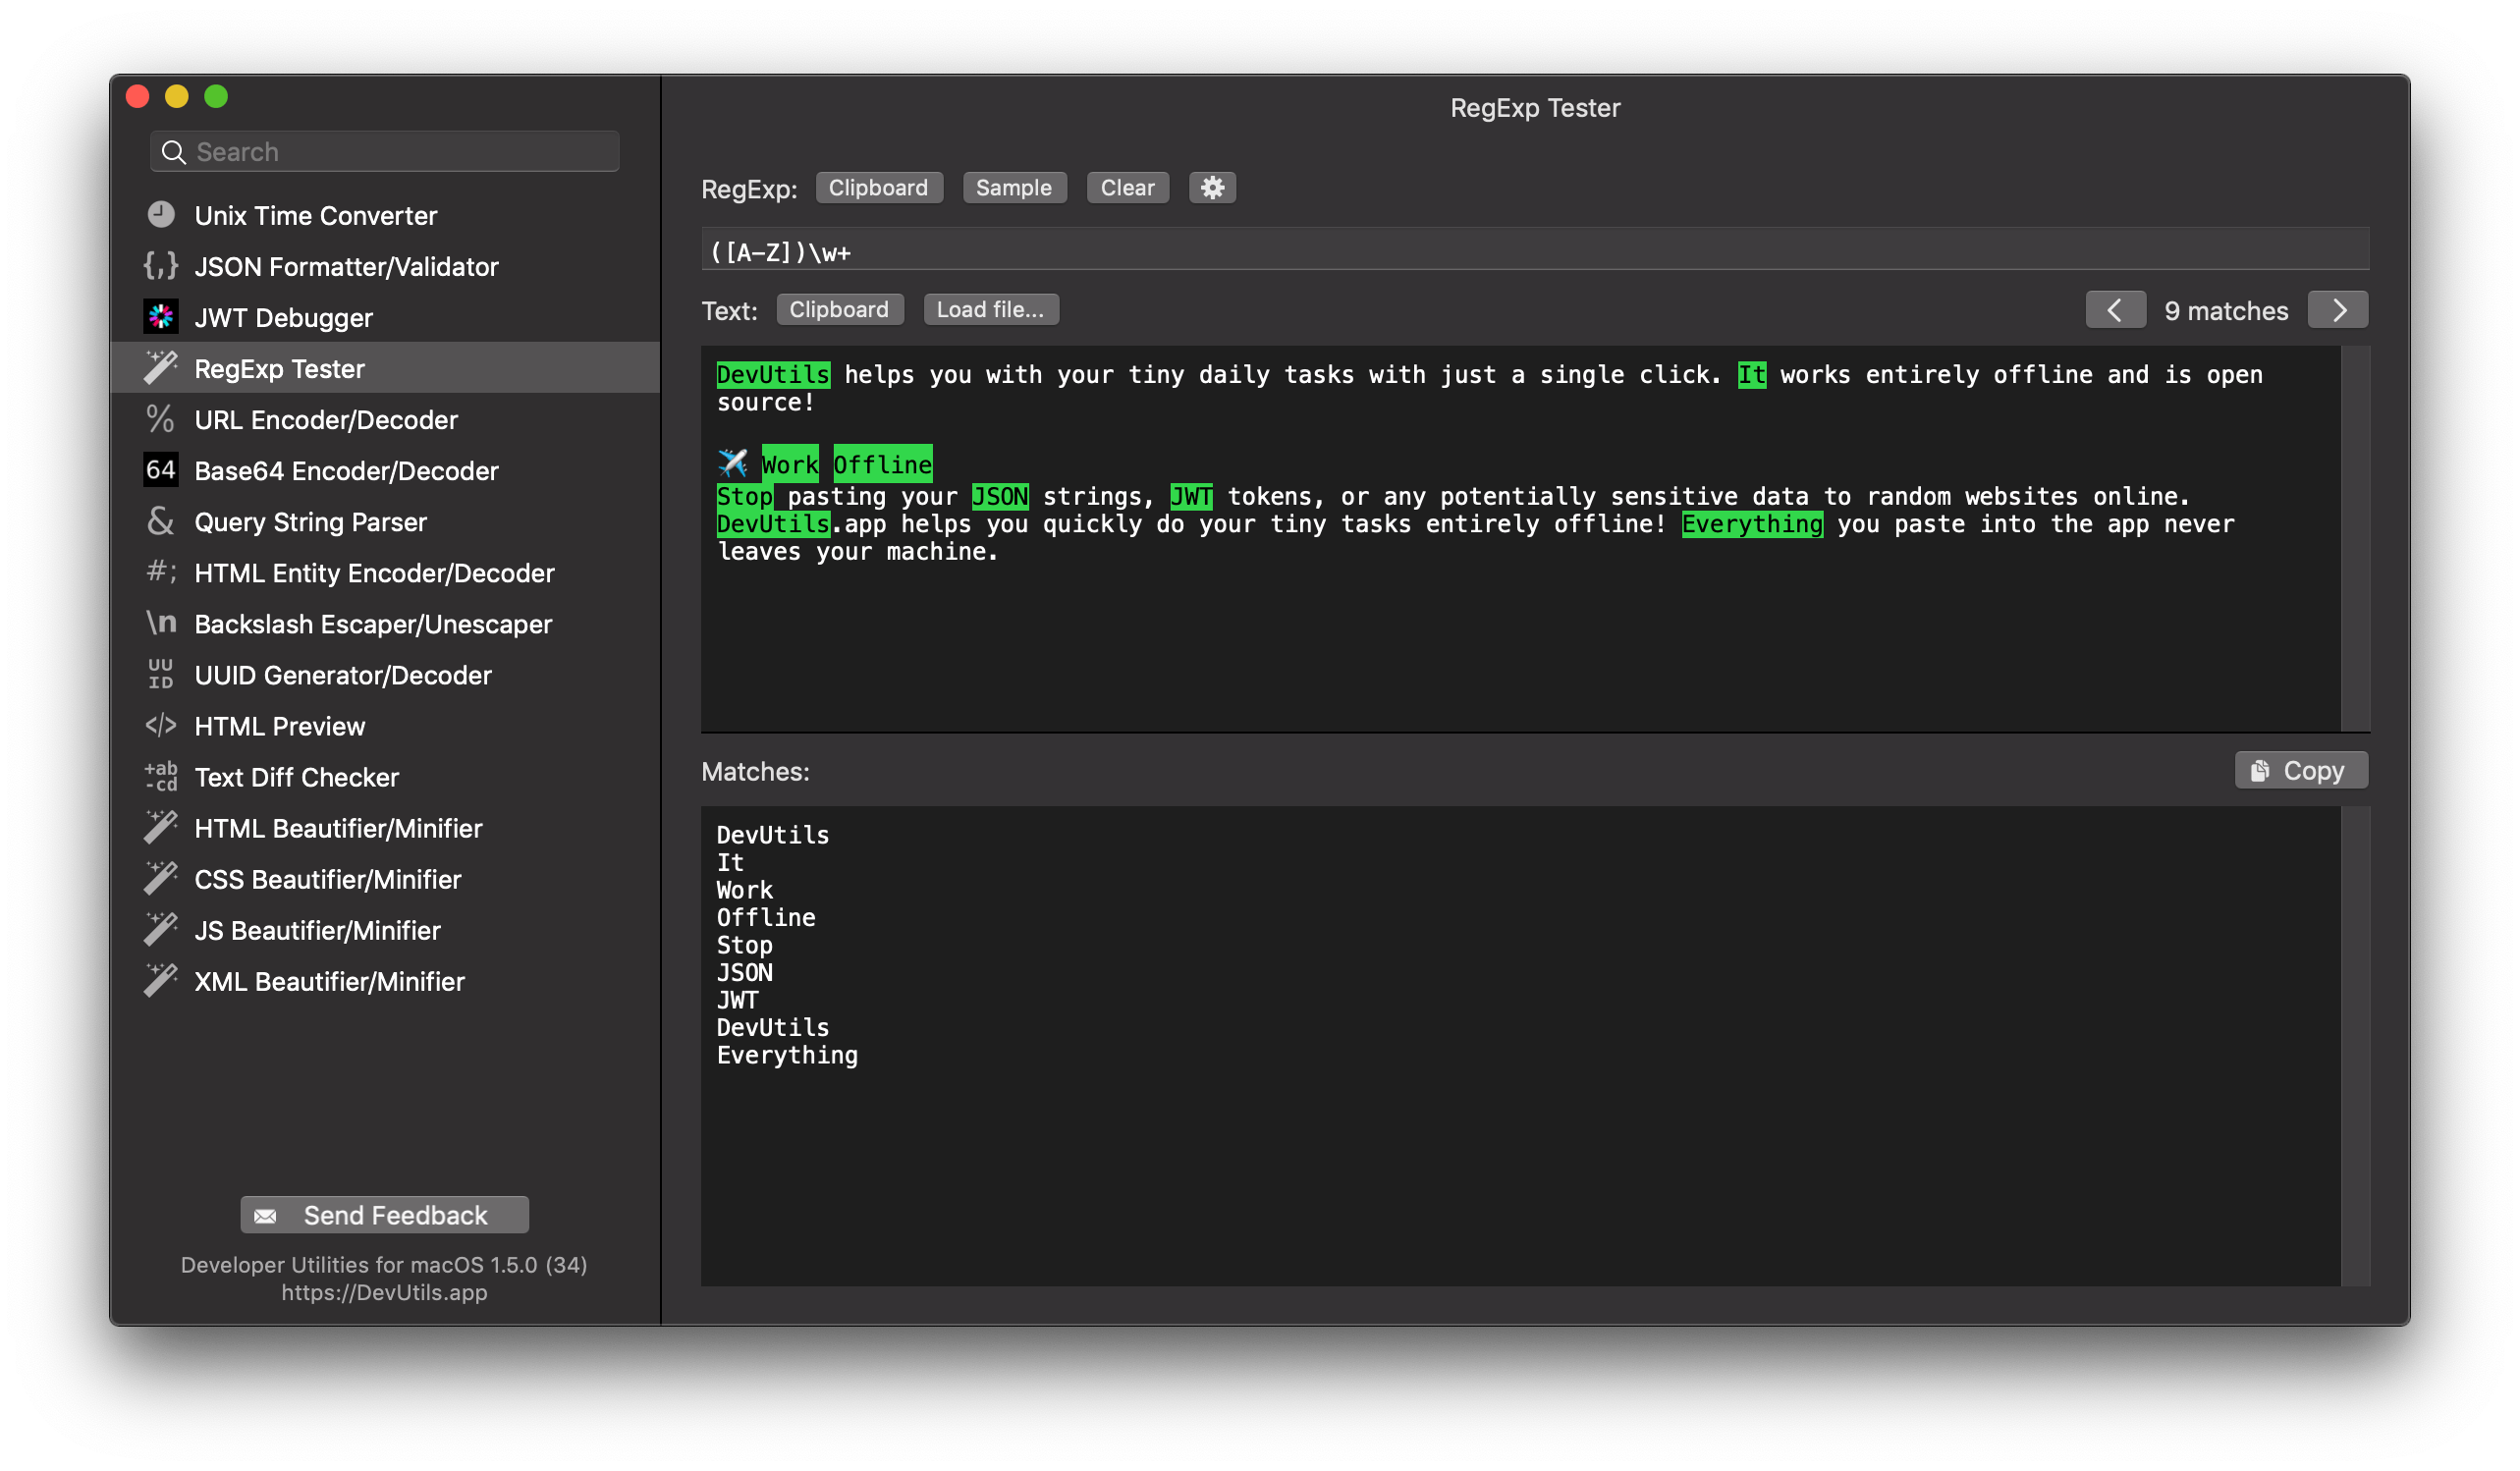2520x1471 pixels.
Task: Select XML Beautifier/Minifier in the sidebar
Action: [329, 981]
